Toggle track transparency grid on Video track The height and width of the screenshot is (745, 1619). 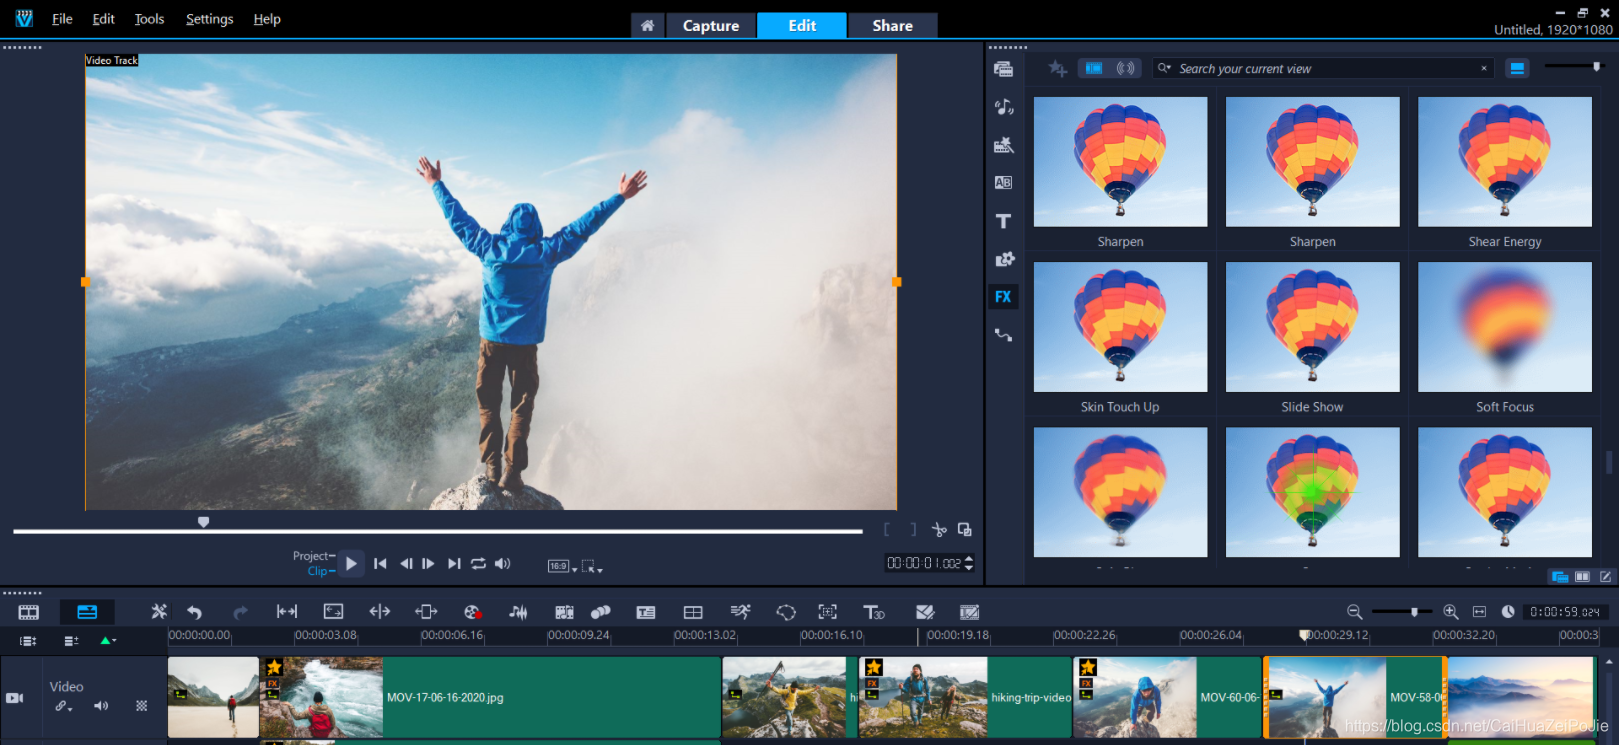(x=141, y=706)
